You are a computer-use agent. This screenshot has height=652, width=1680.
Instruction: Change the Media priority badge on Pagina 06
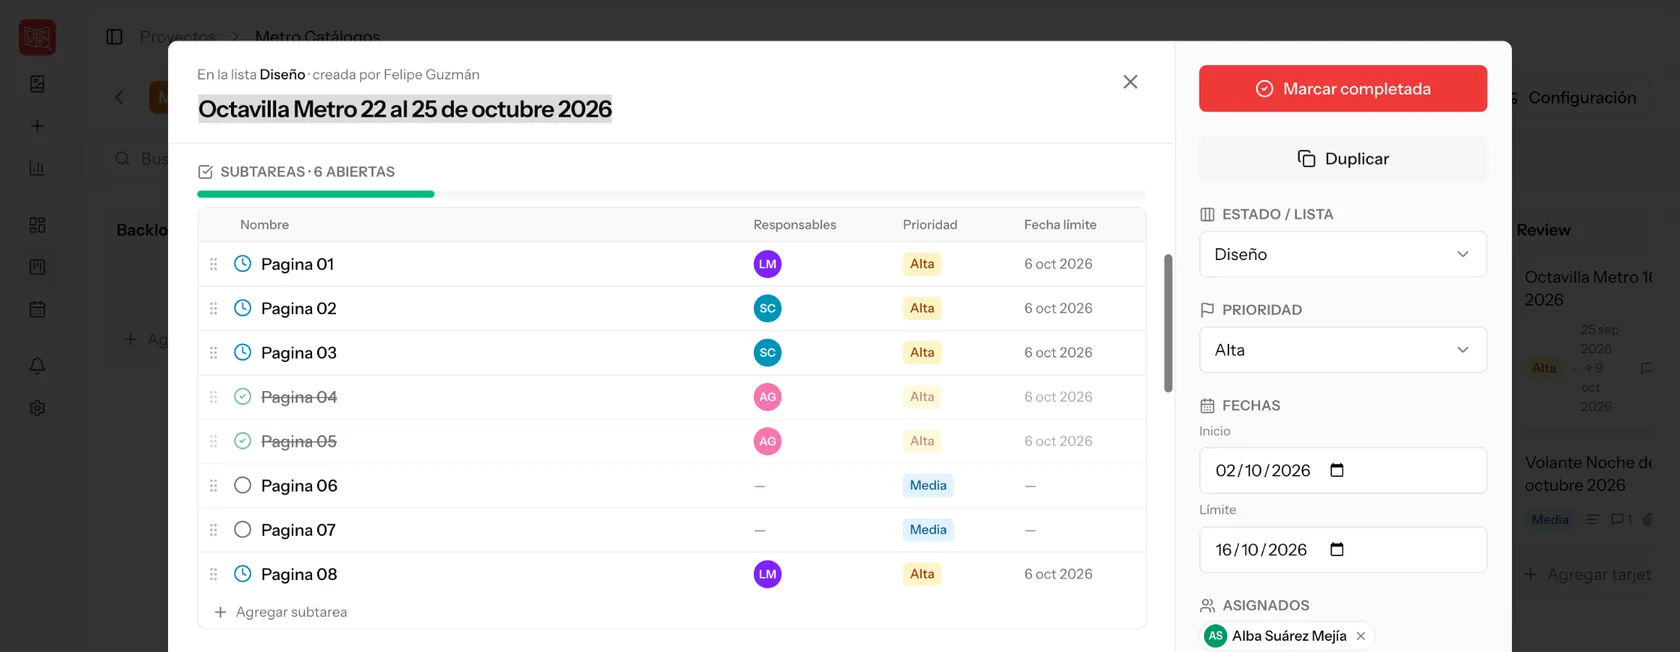click(928, 485)
